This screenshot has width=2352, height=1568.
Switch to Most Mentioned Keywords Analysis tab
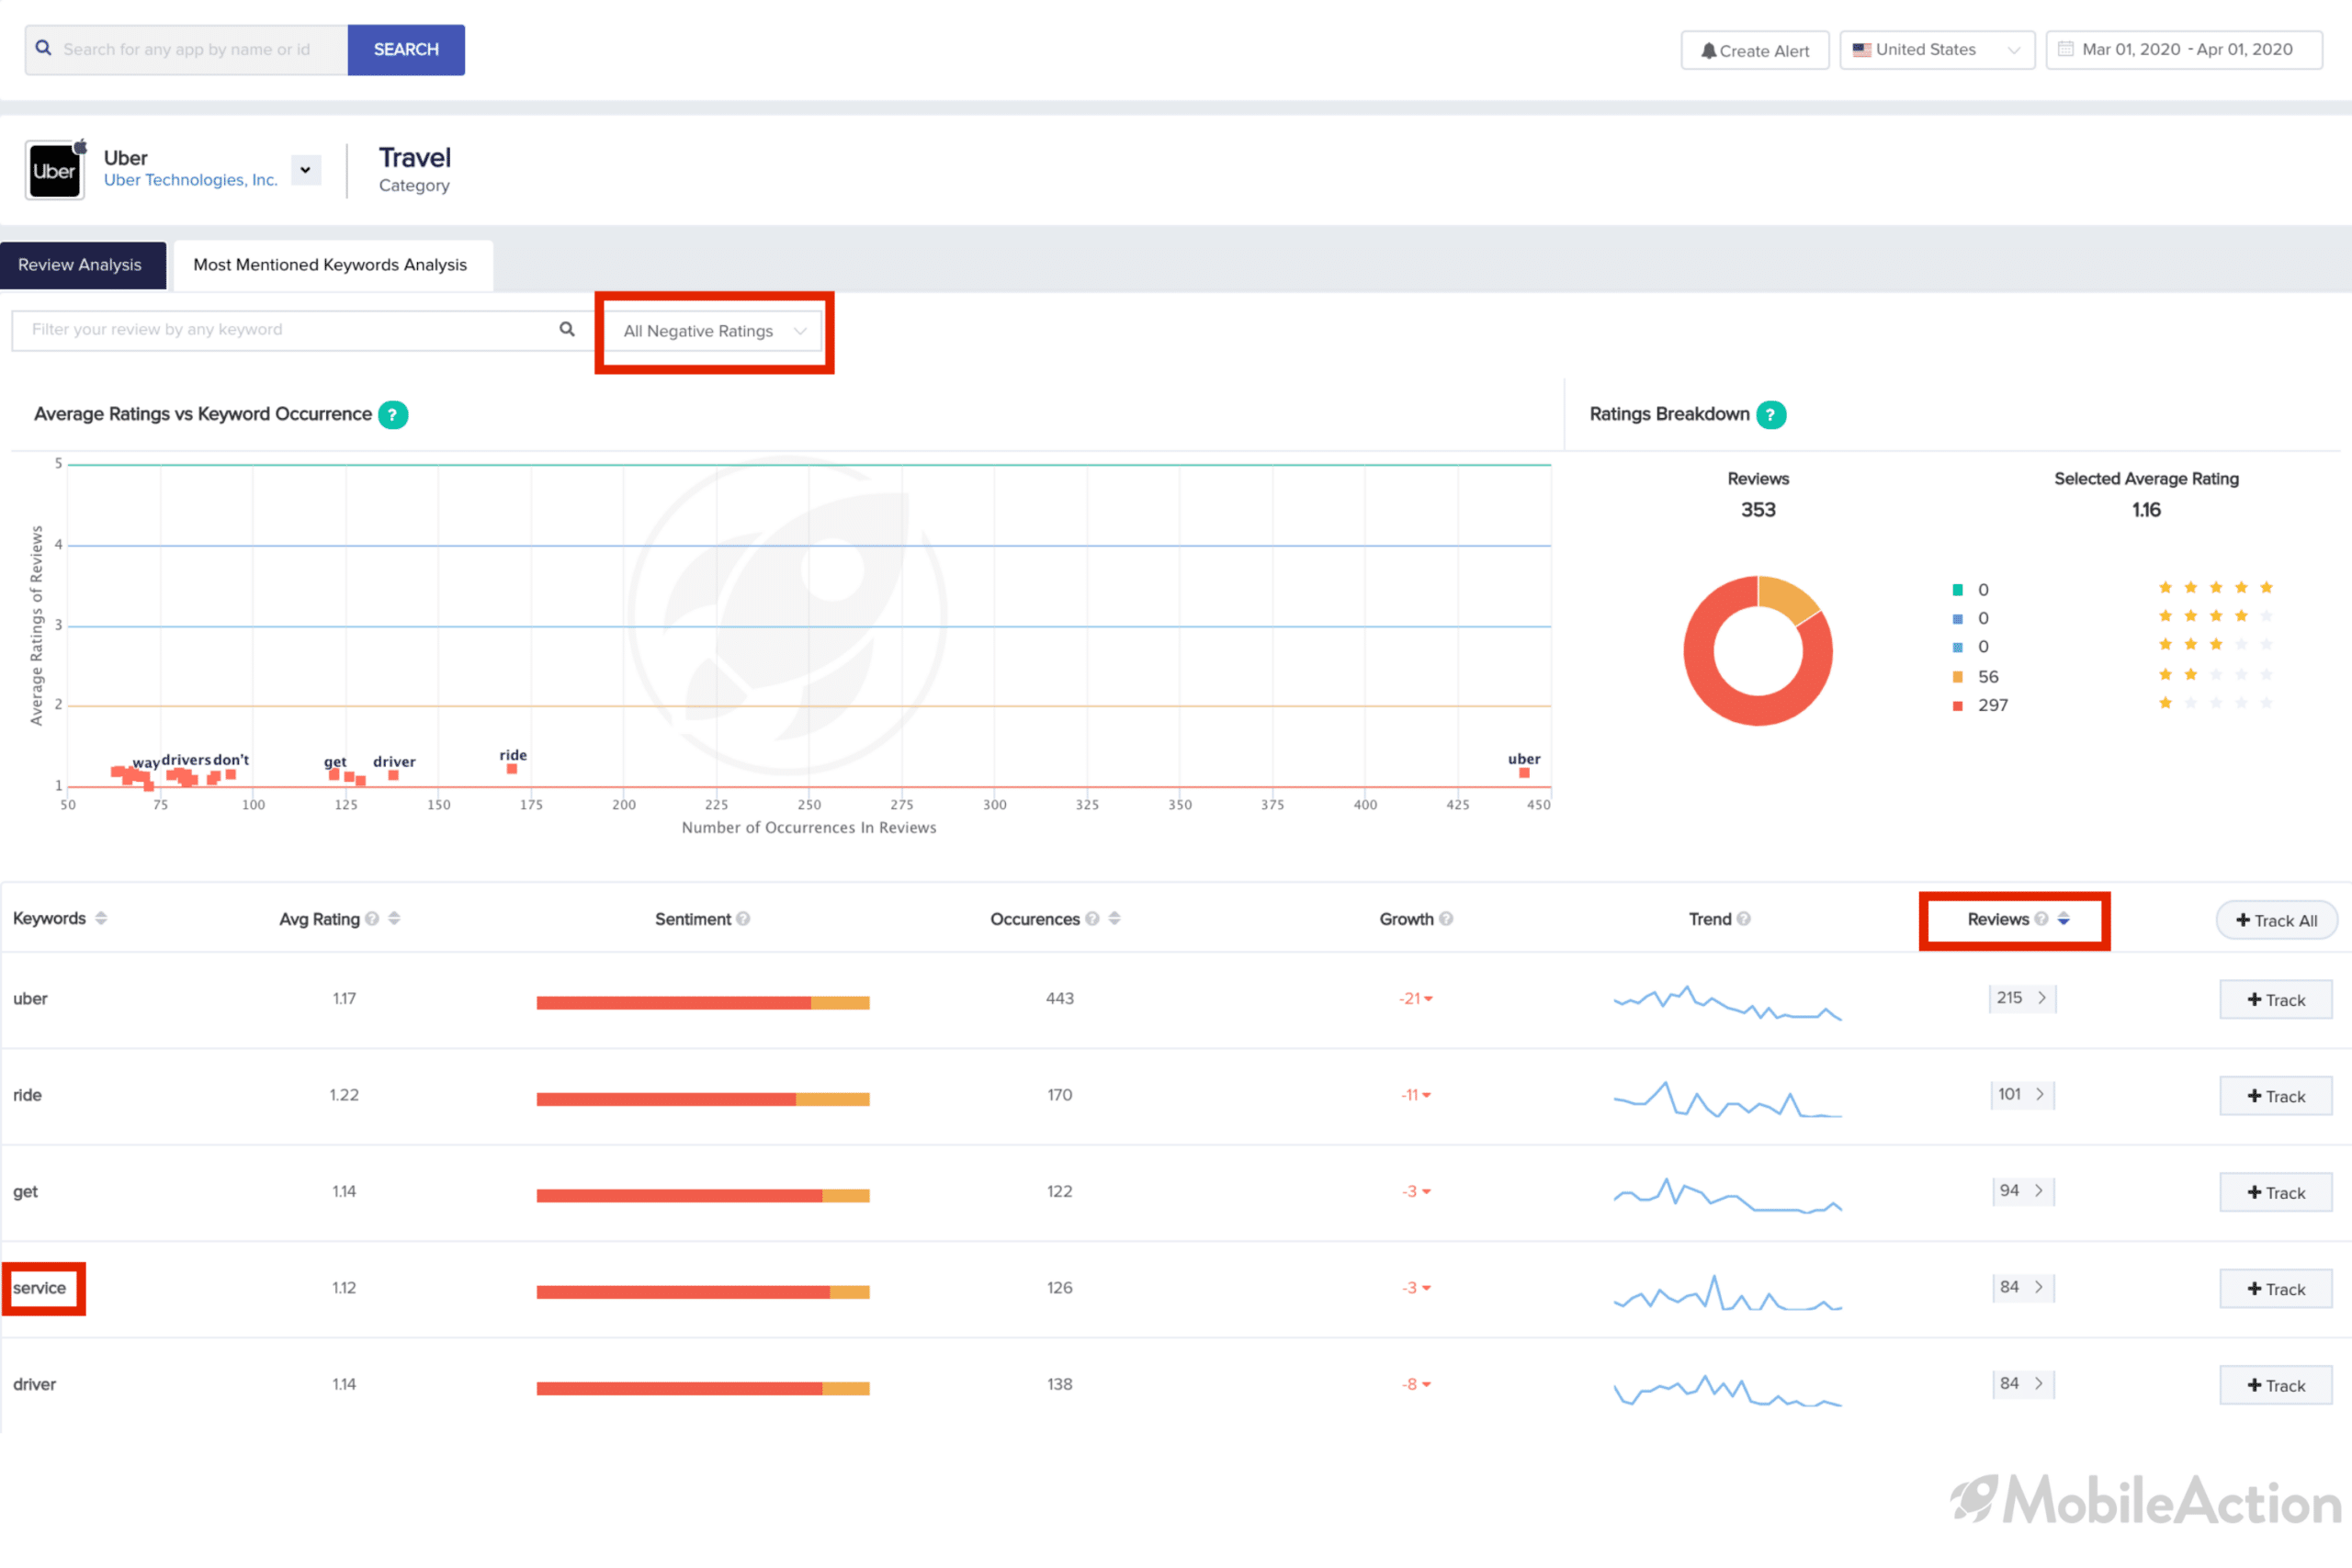click(x=332, y=265)
